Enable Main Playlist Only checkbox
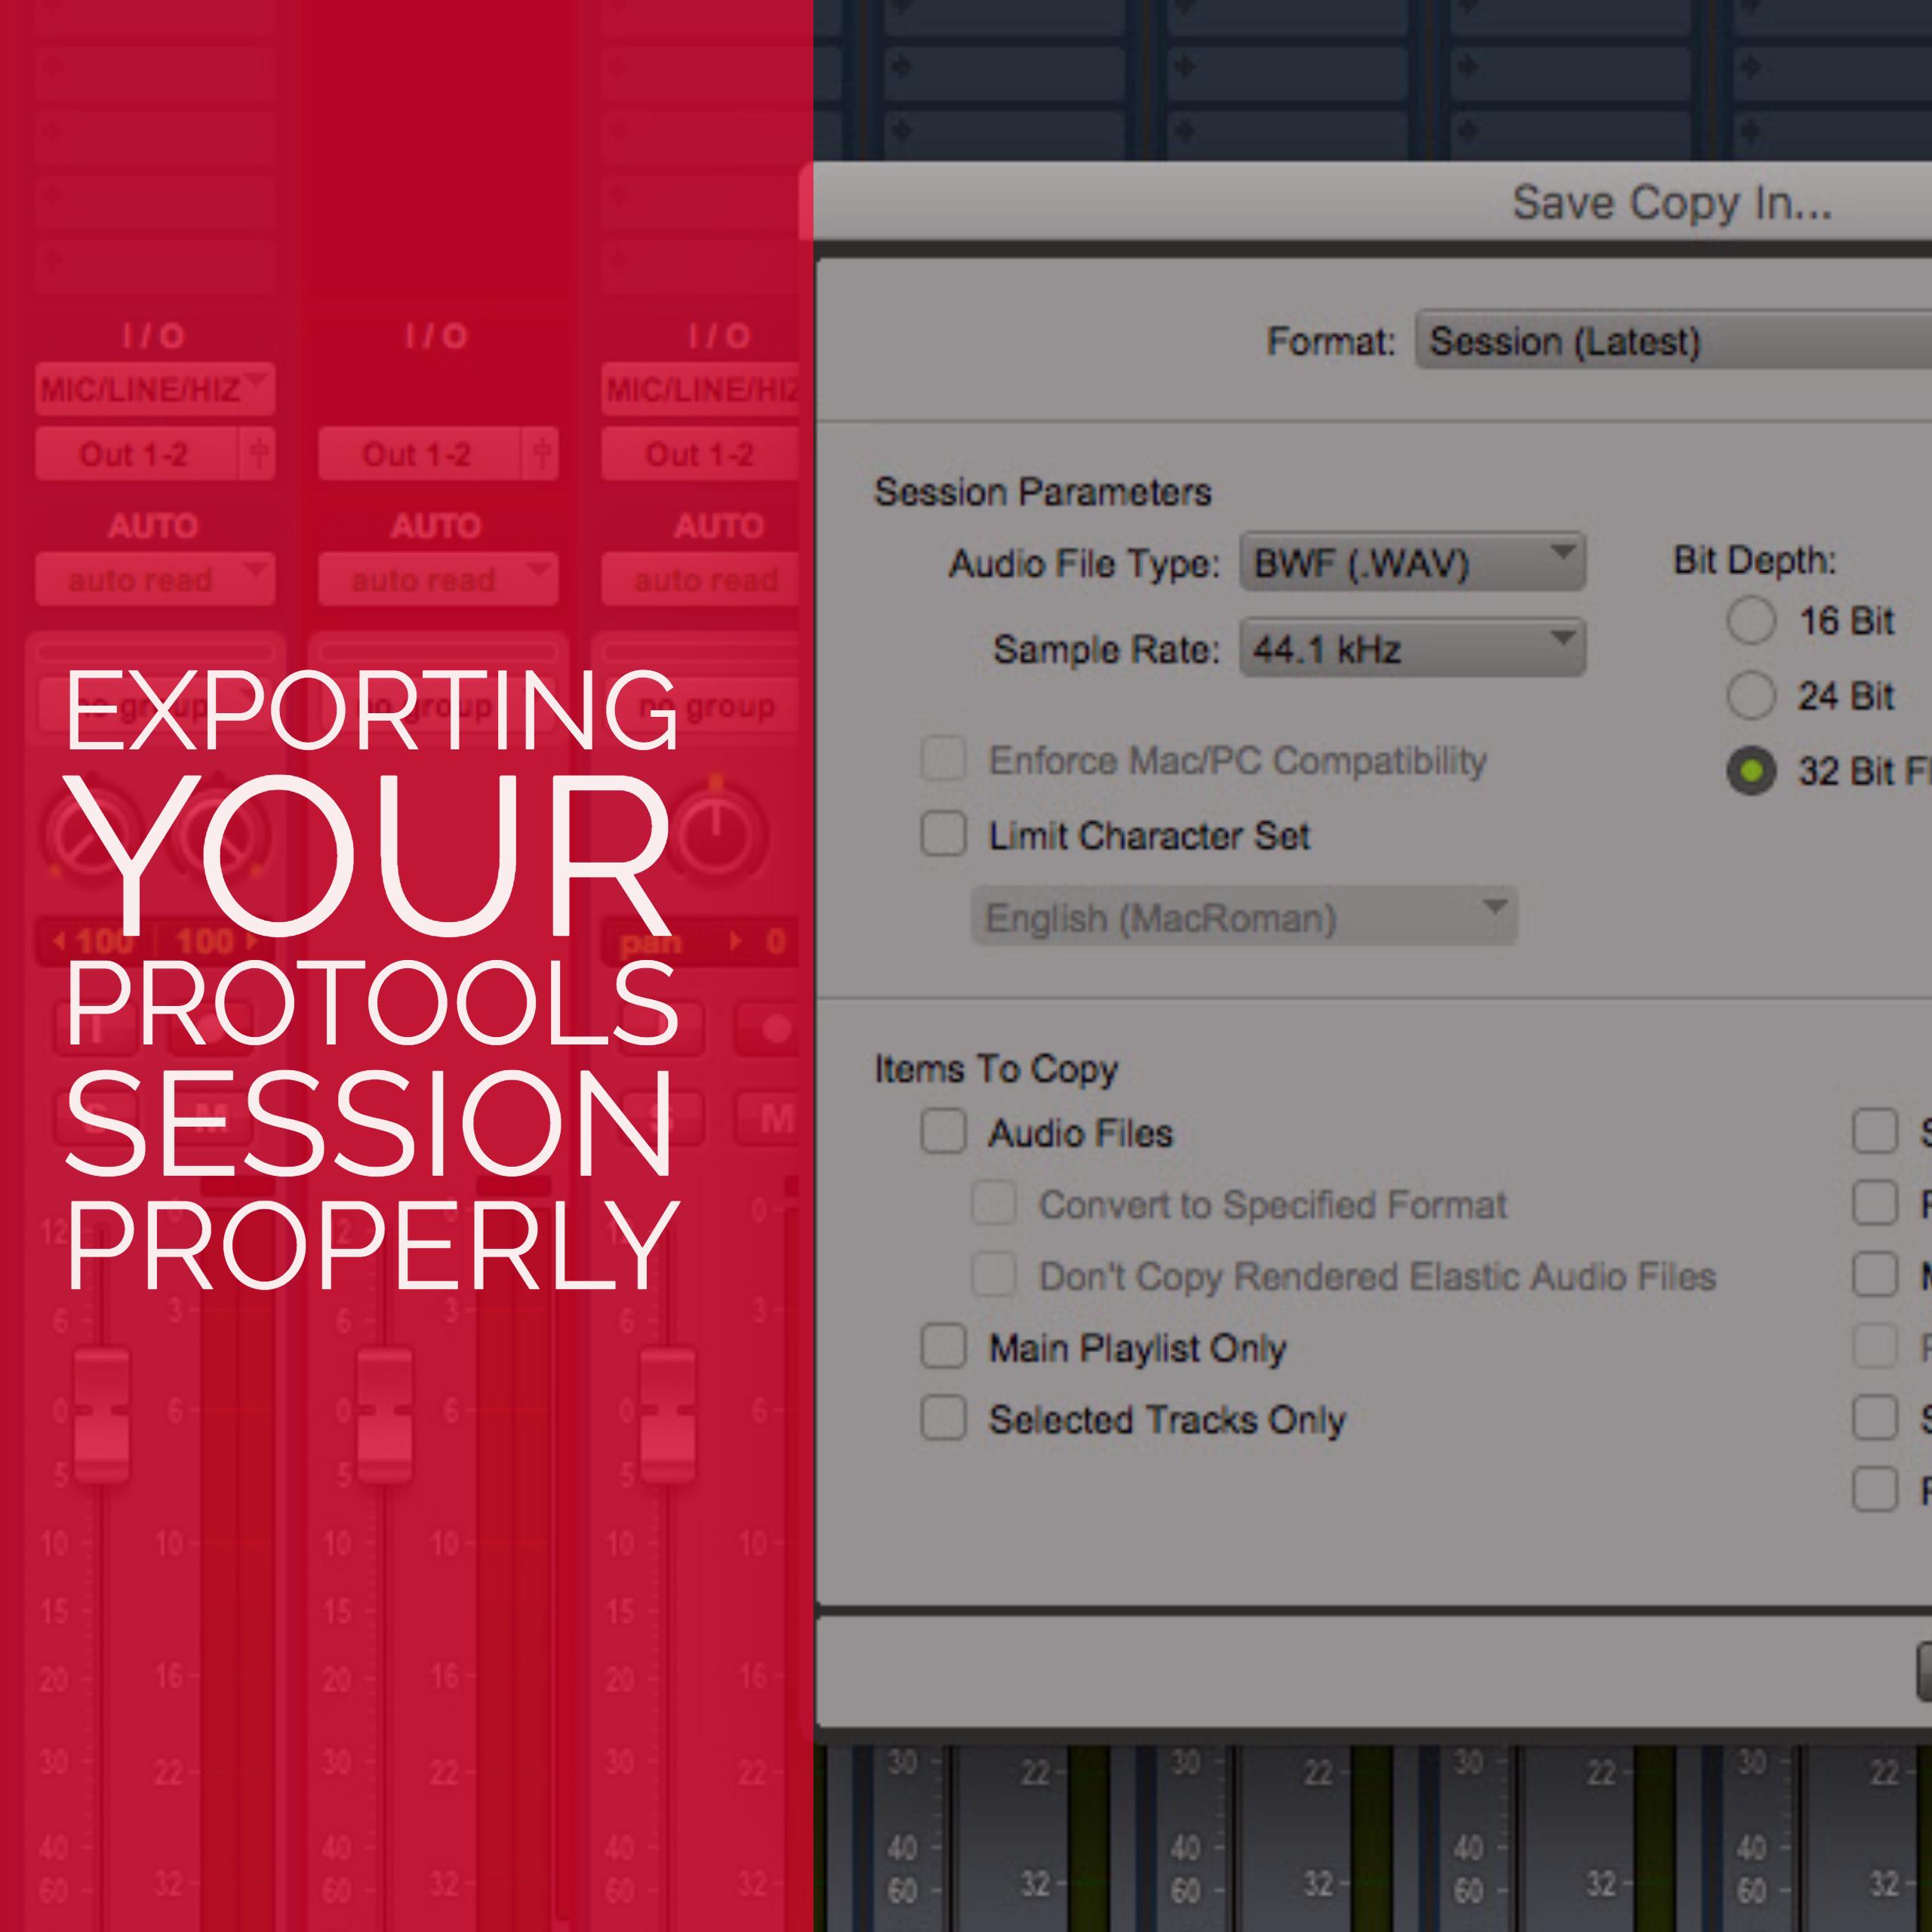Viewport: 1932px width, 1932px height. point(943,1347)
